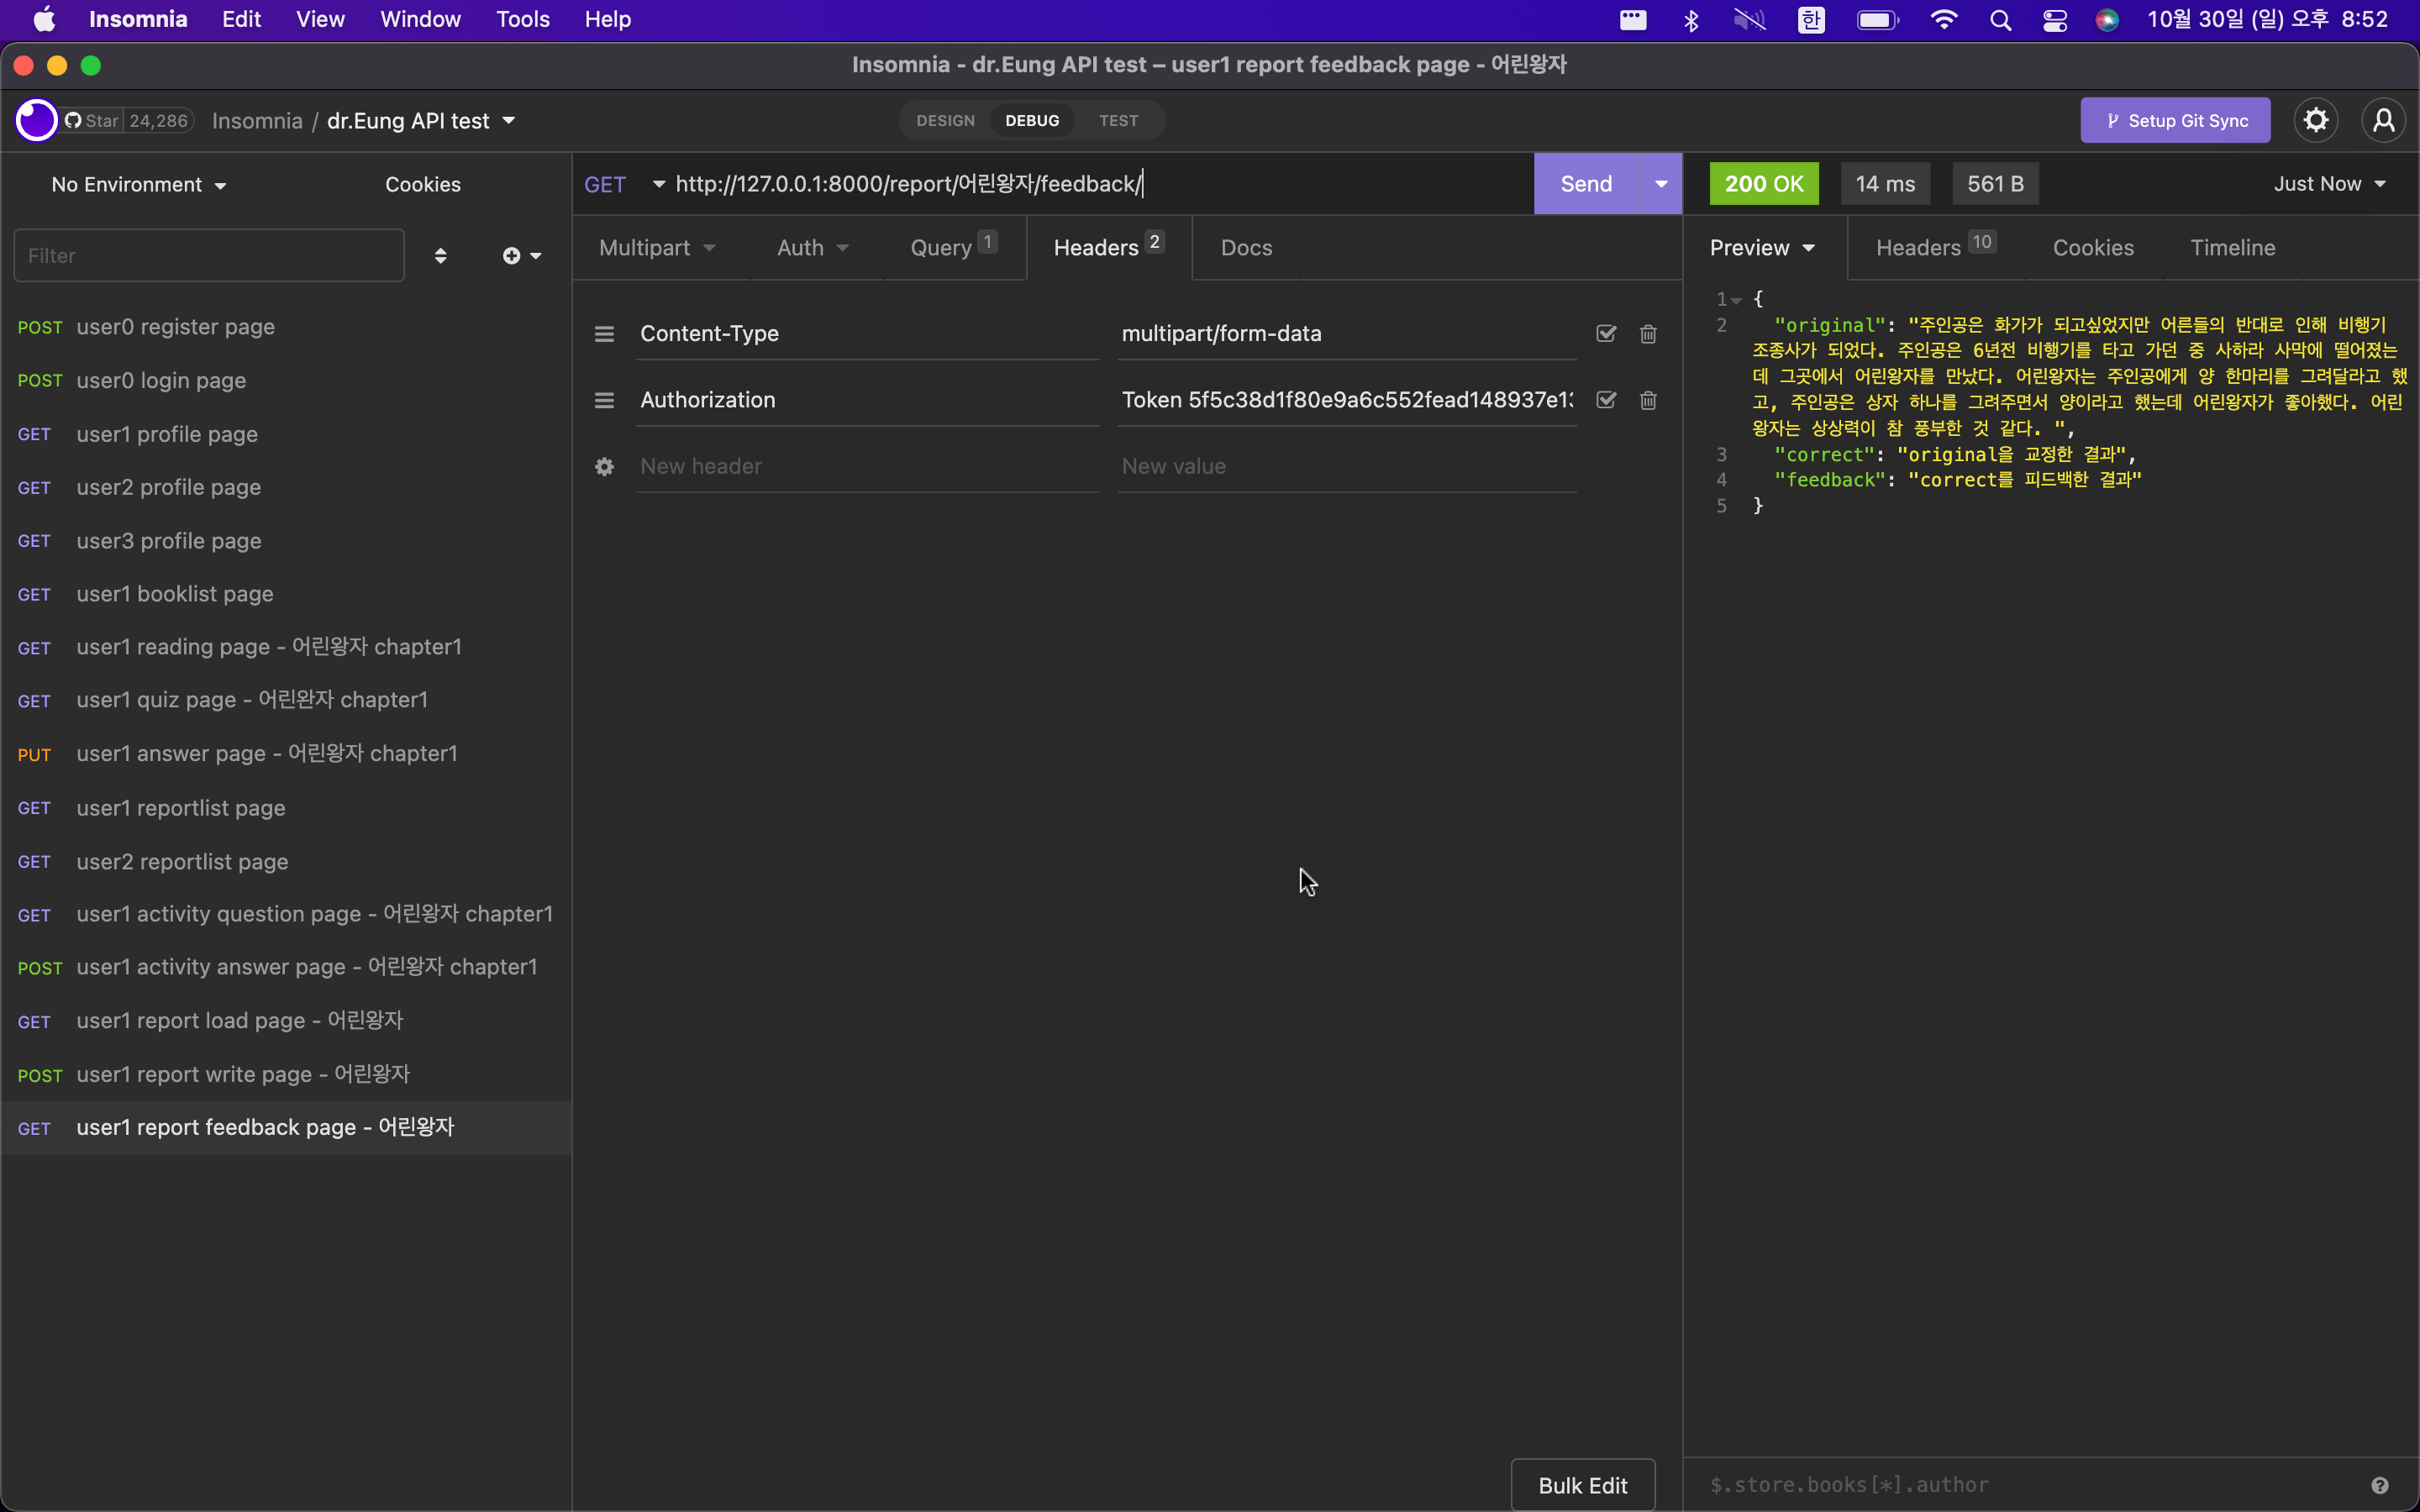Switch to the TEST tab
2420x1512 pixels.
pyautogui.click(x=1118, y=120)
